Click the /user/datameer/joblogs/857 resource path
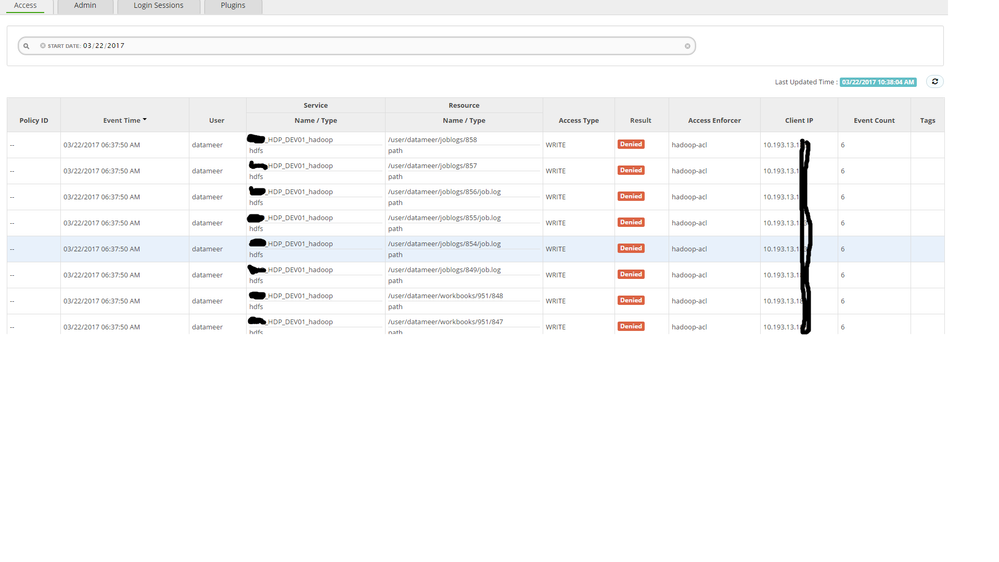Viewport: 999px width, 562px height. (x=432, y=165)
